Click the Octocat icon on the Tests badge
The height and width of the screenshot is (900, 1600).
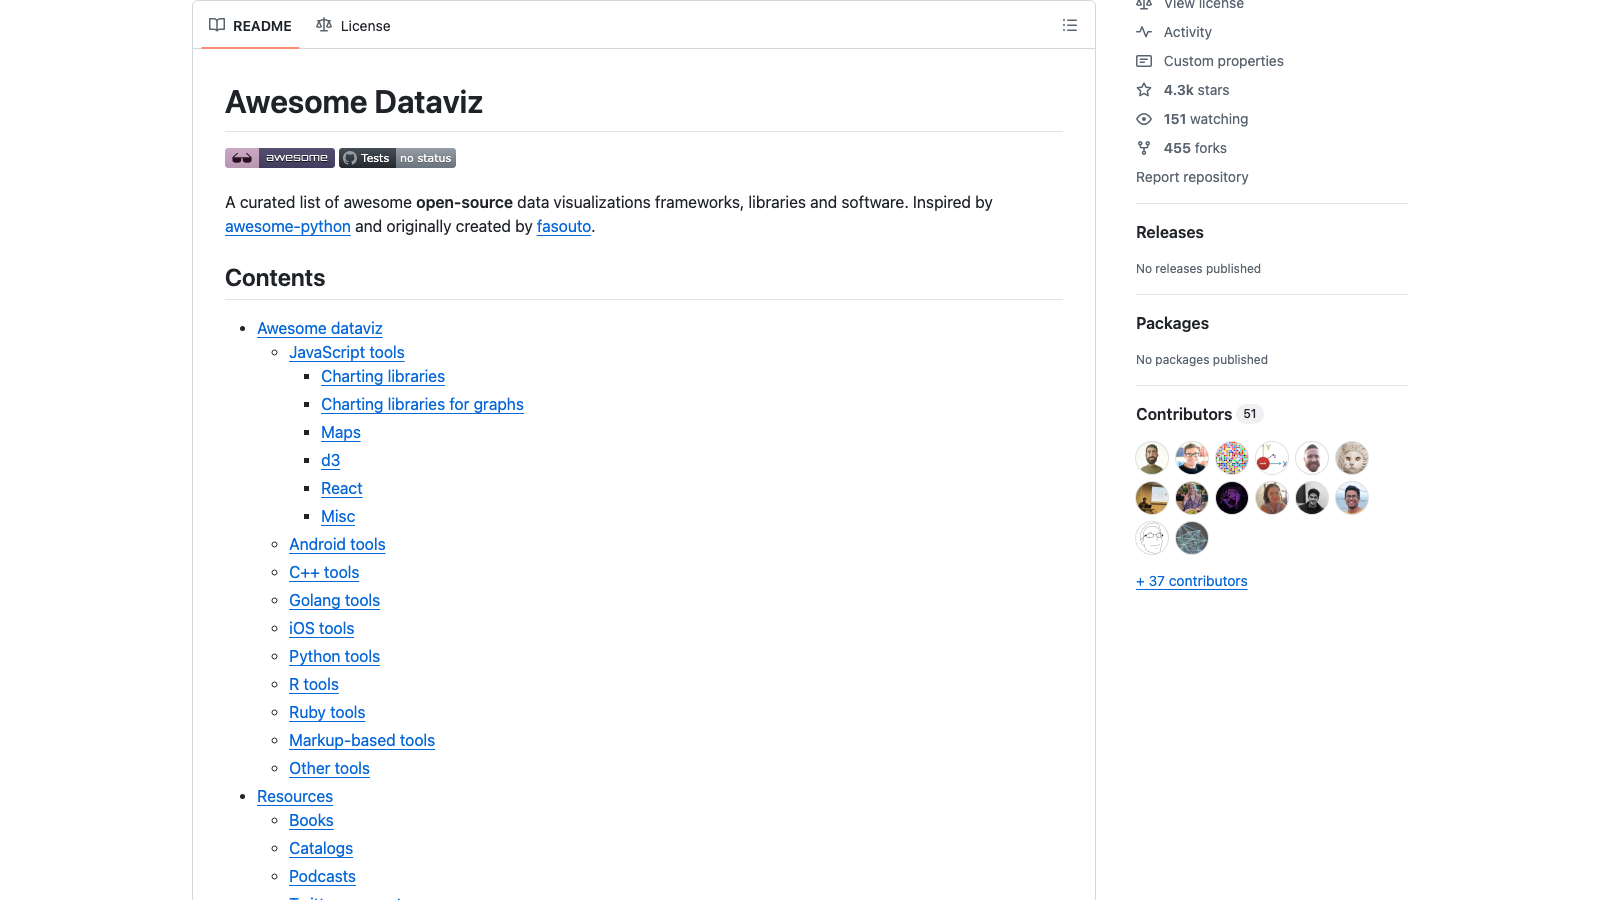coord(350,158)
